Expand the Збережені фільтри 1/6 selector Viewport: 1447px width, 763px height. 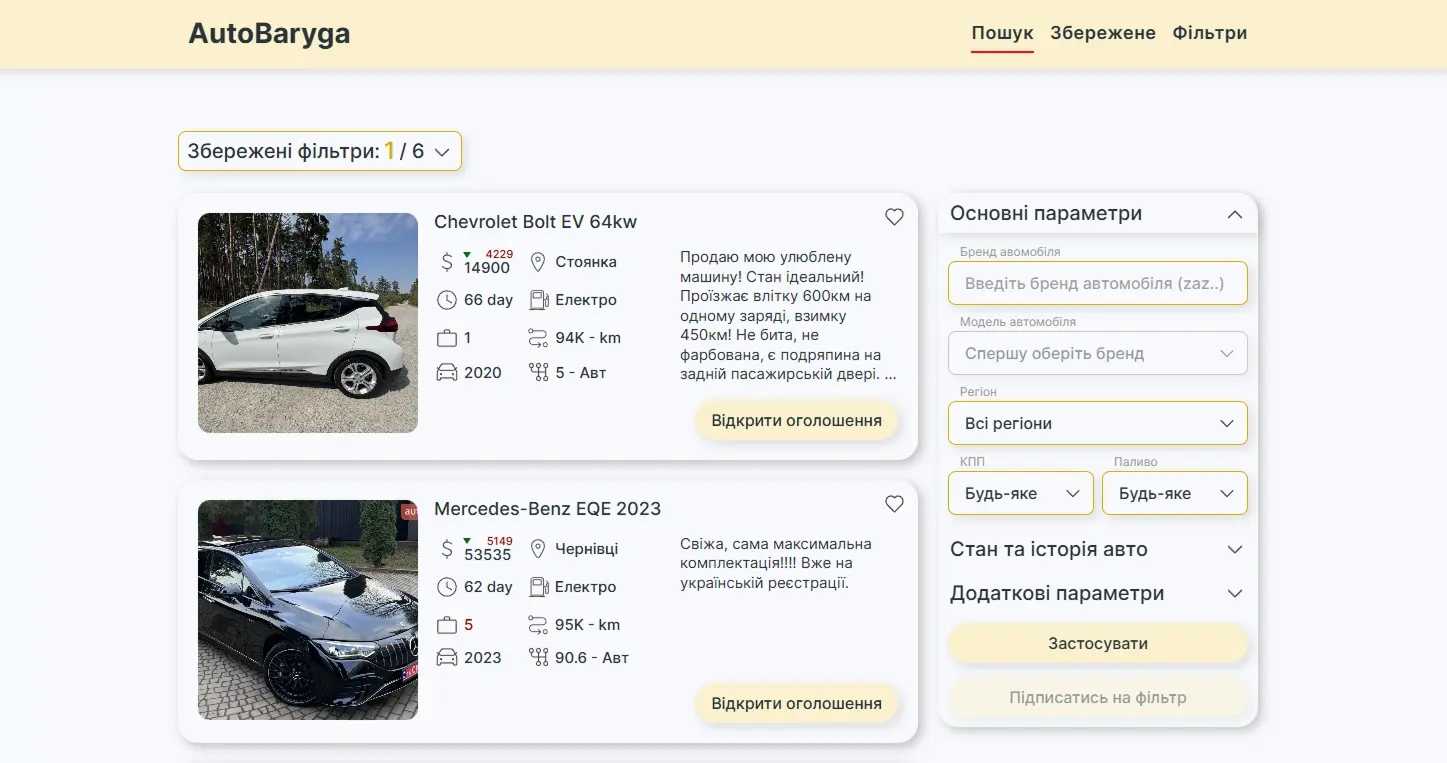[x=319, y=151]
